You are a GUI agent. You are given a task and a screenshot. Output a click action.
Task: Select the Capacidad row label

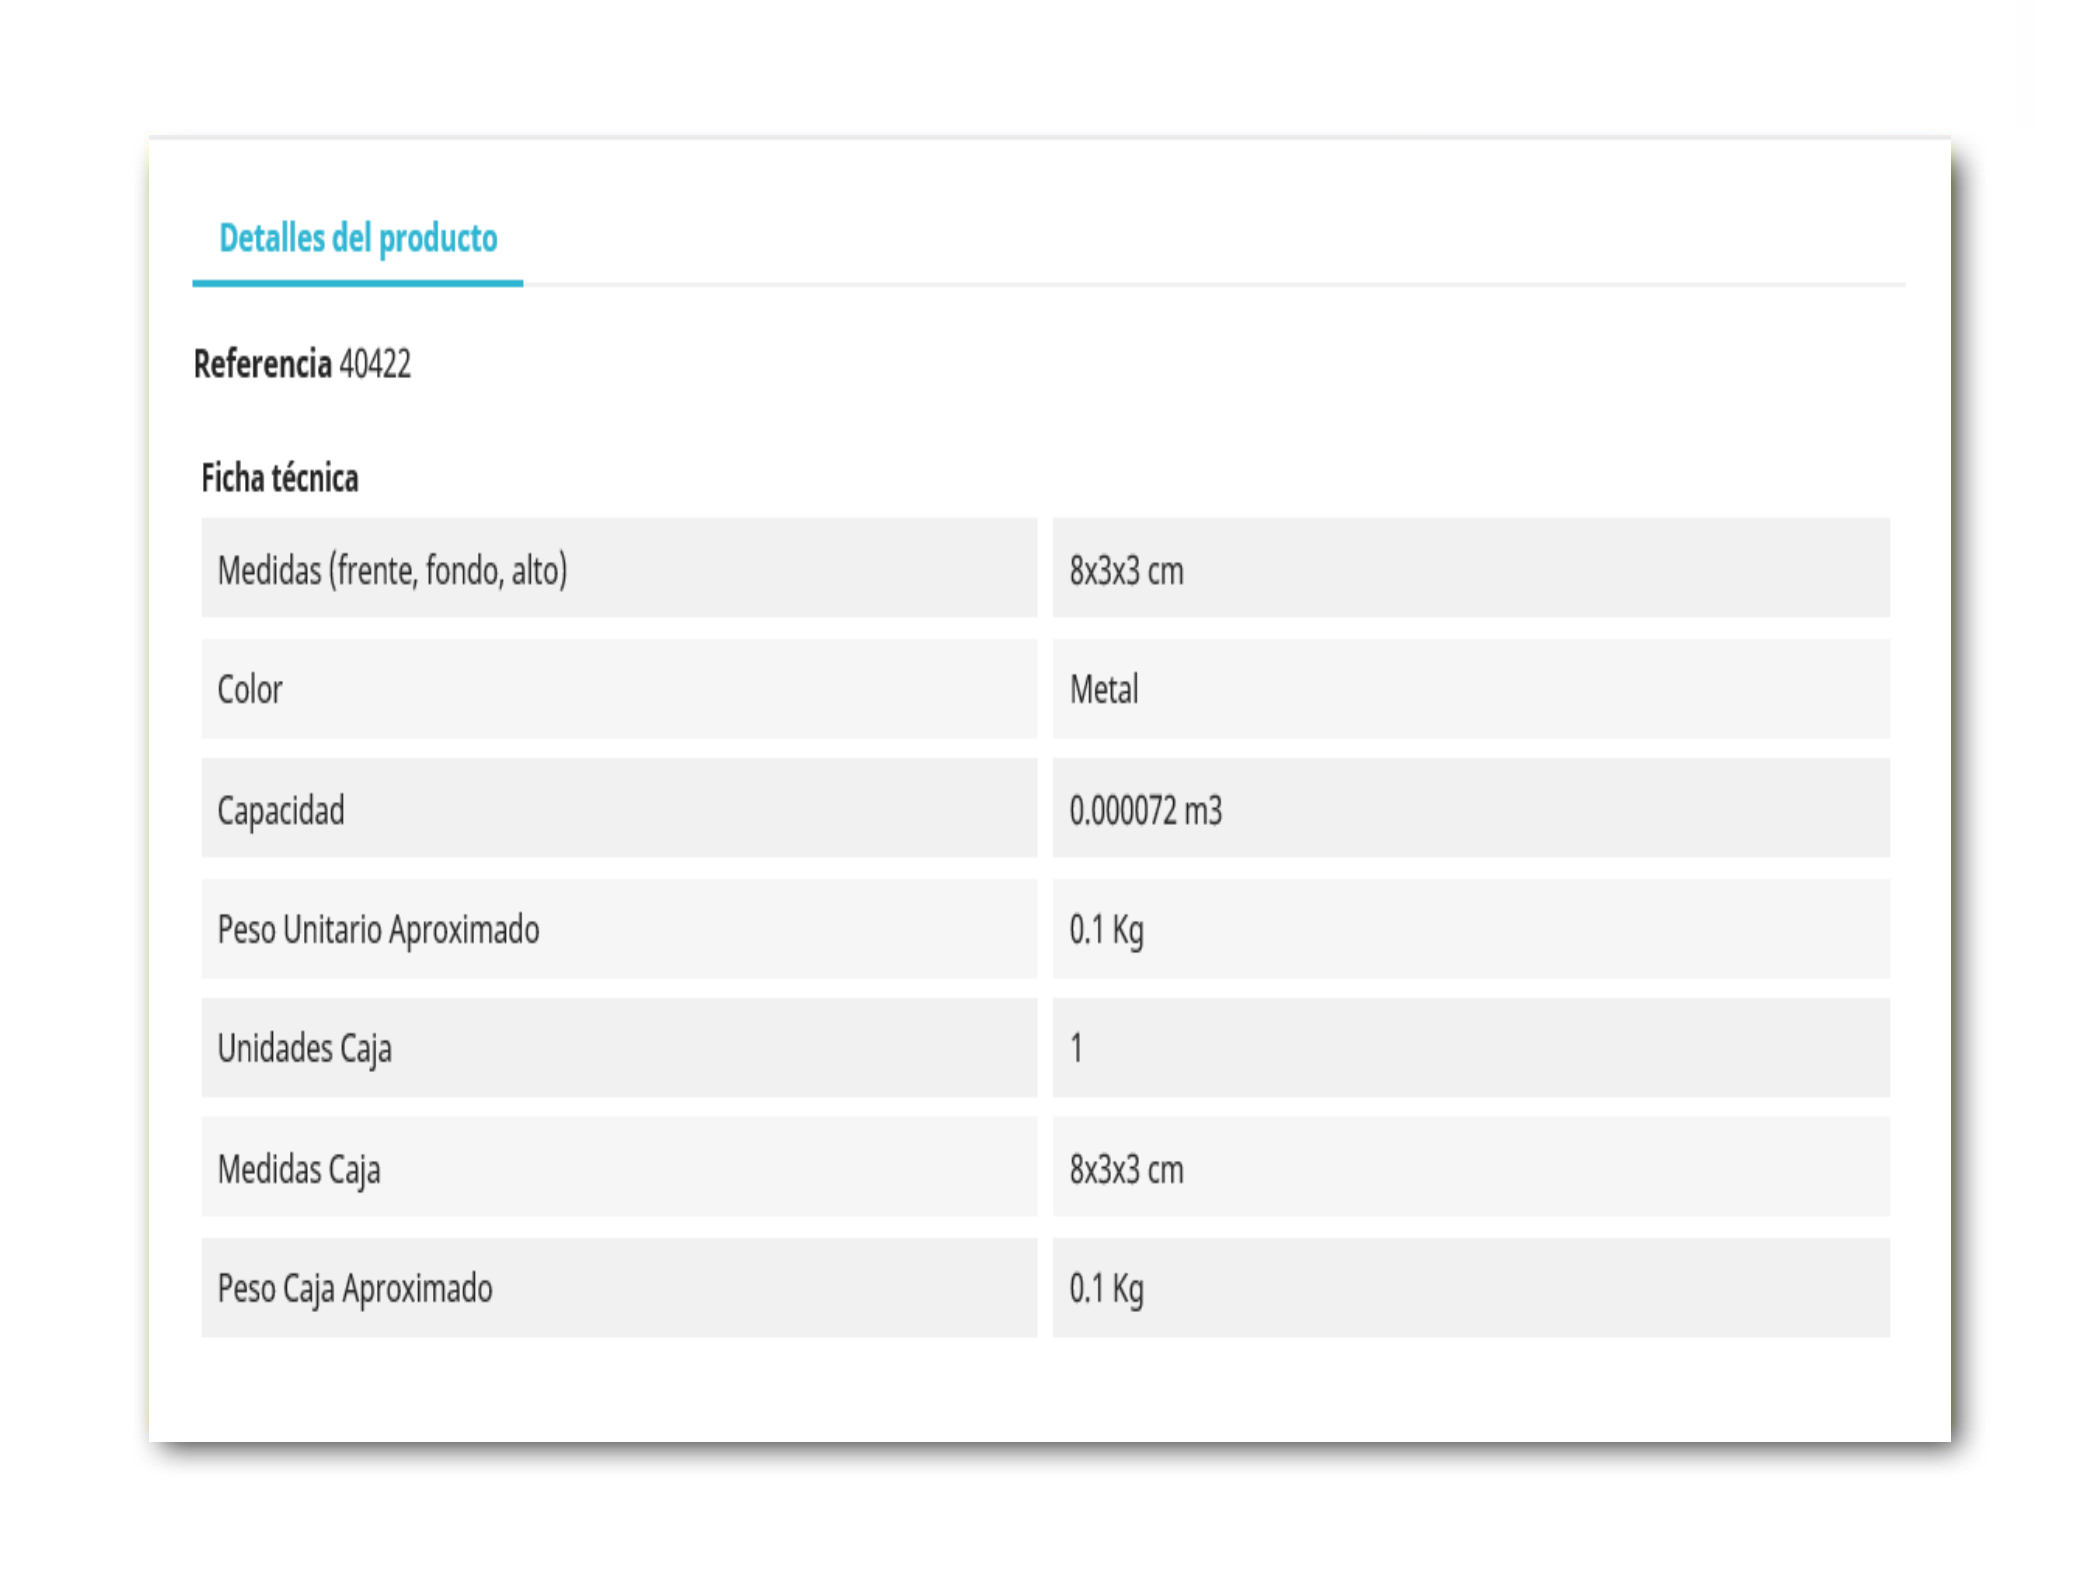click(x=281, y=810)
